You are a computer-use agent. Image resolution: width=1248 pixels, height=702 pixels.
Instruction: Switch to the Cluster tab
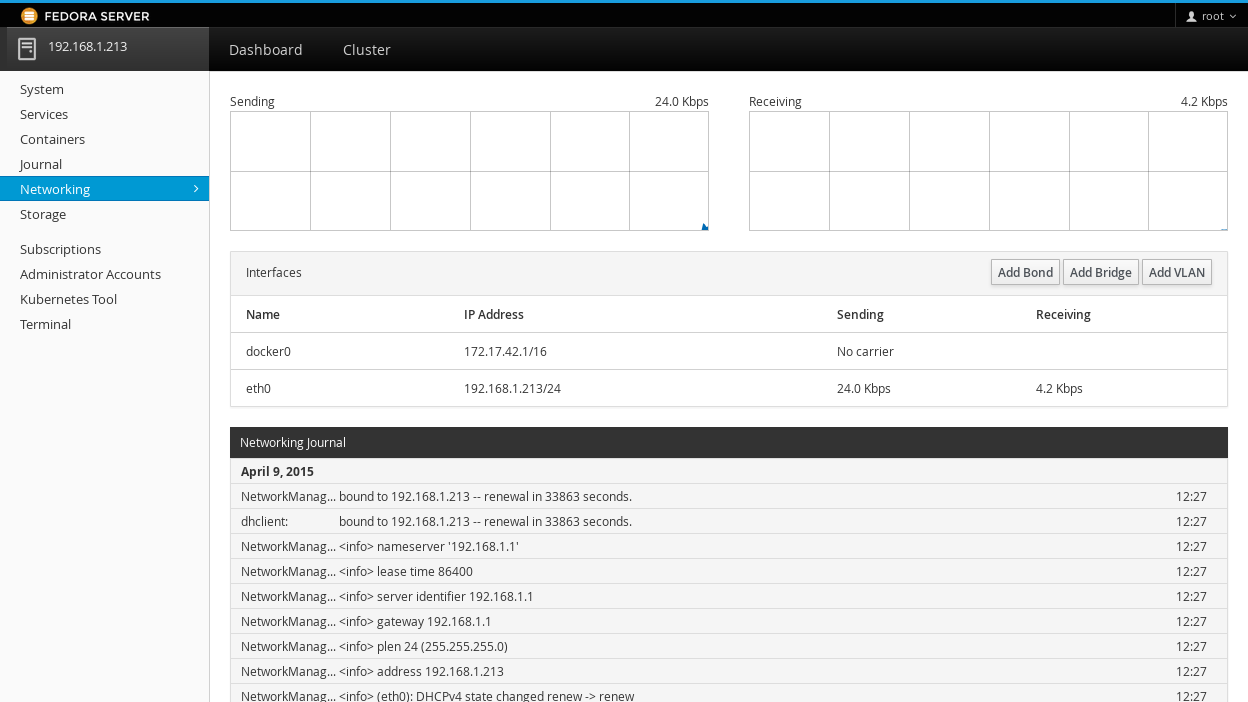[x=366, y=50]
